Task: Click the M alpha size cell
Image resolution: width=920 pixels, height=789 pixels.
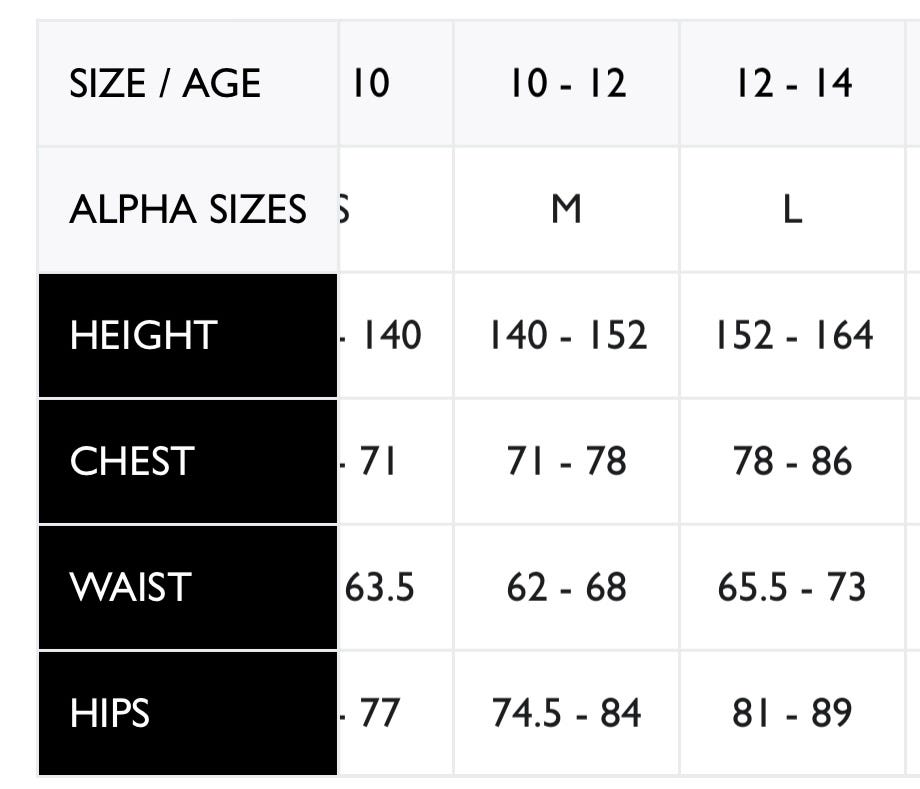Action: click(567, 210)
